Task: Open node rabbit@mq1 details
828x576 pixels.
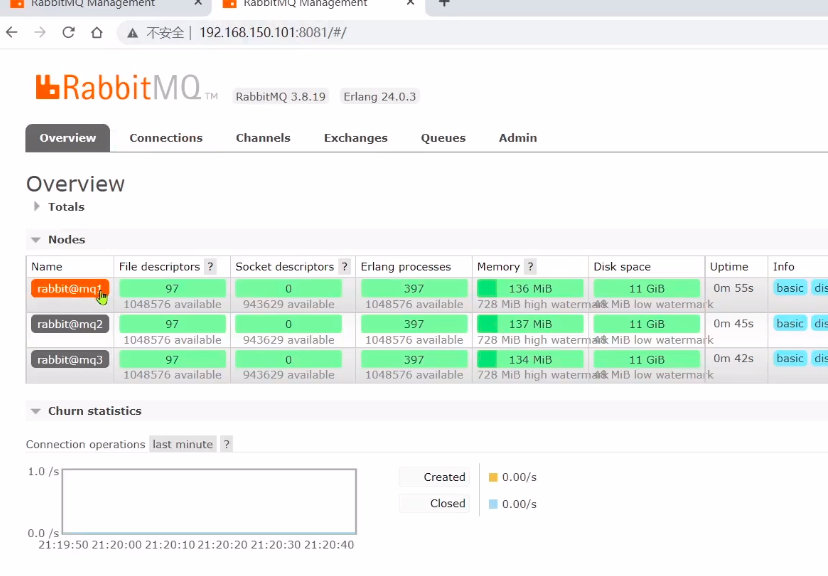Action: (70, 288)
